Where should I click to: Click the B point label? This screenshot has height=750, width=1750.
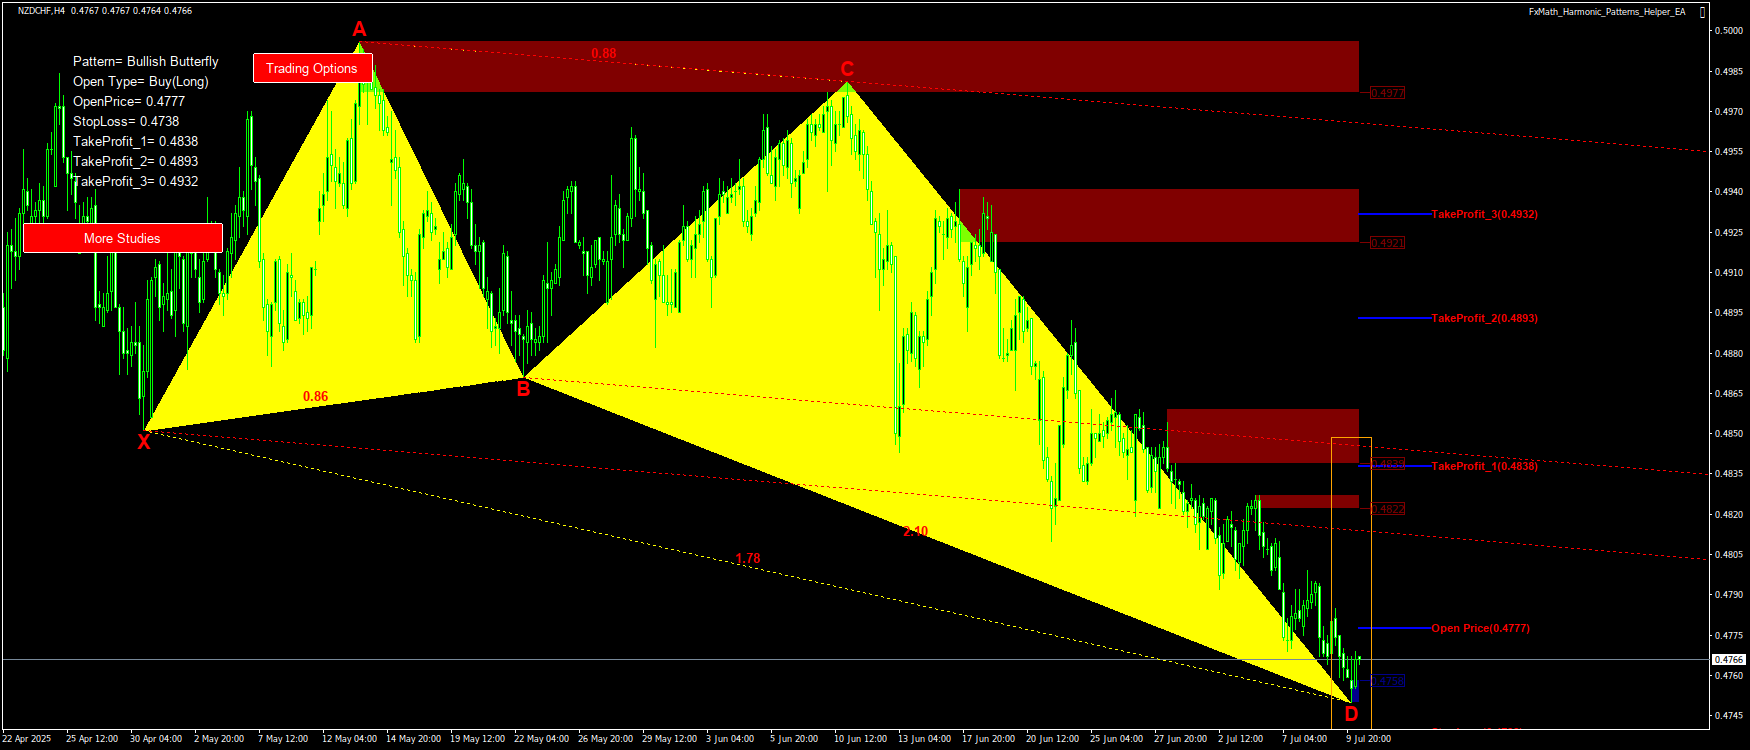pyautogui.click(x=523, y=390)
